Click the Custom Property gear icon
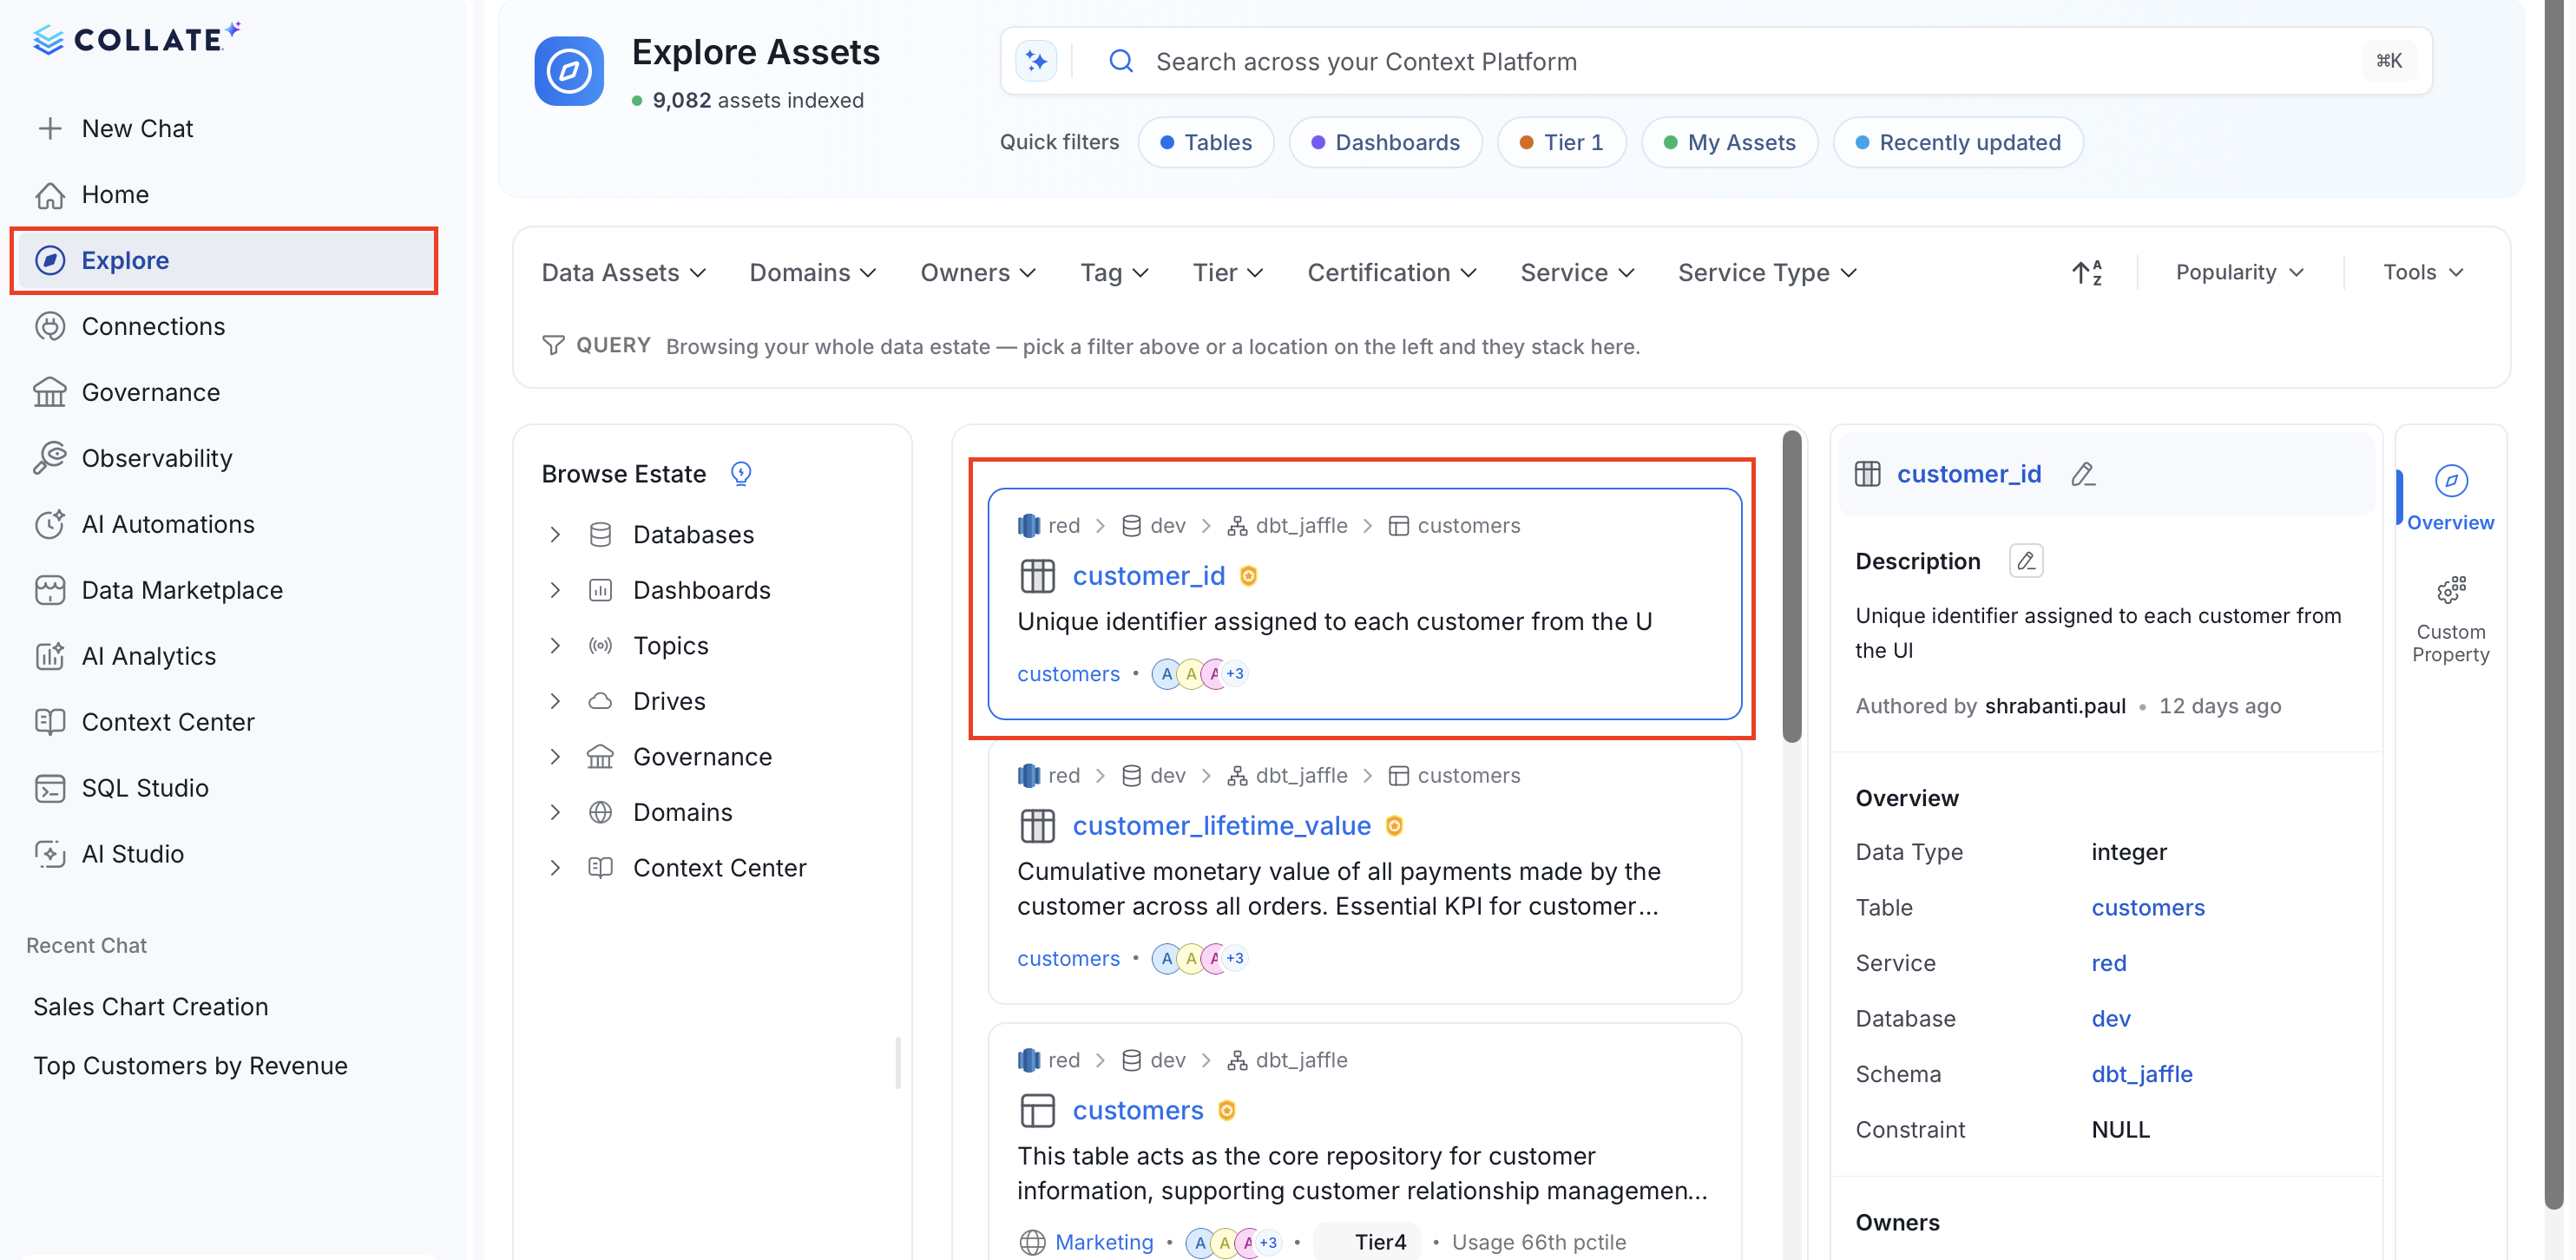The image size is (2576, 1260). coord(2451,590)
